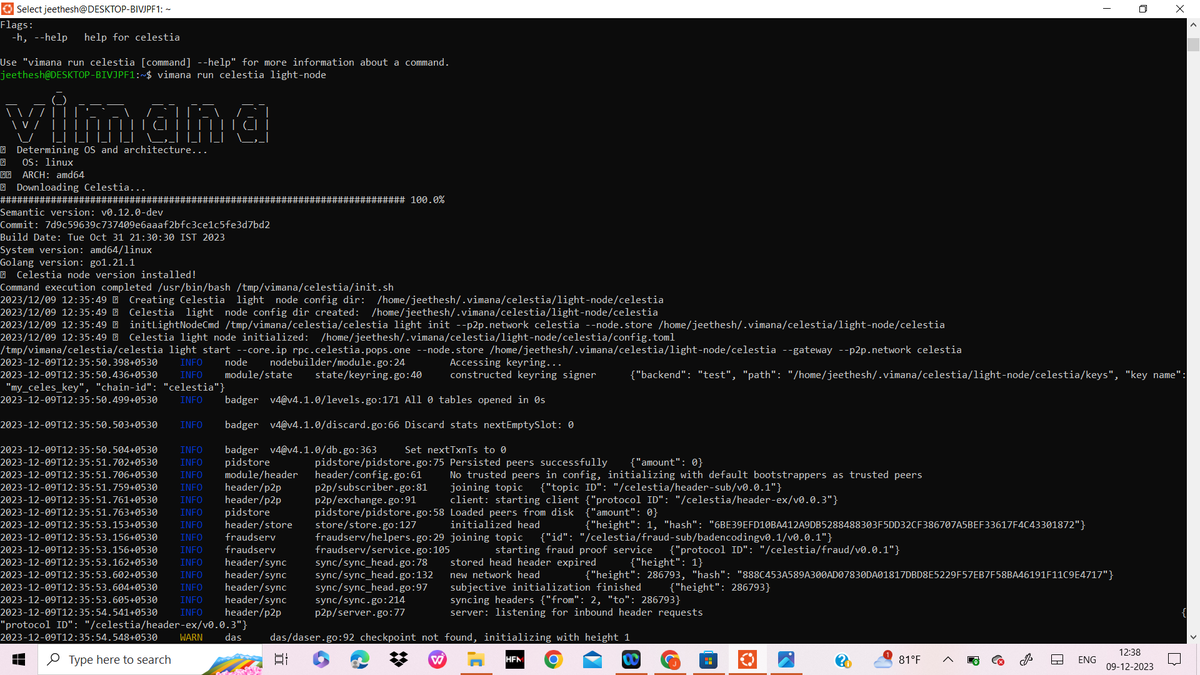Click 'System version: amd64/linux' line
The height and width of the screenshot is (675, 1200).
pyautogui.click(x=76, y=250)
